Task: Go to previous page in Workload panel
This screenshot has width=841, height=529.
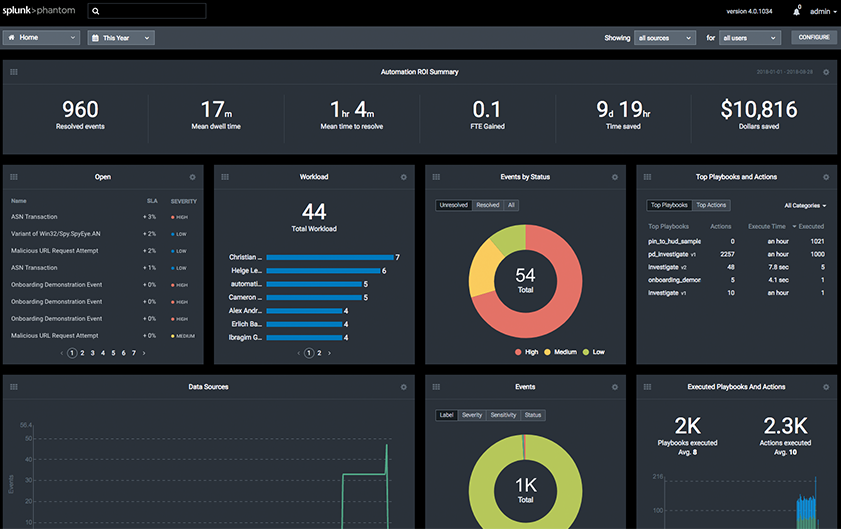Action: (299, 353)
